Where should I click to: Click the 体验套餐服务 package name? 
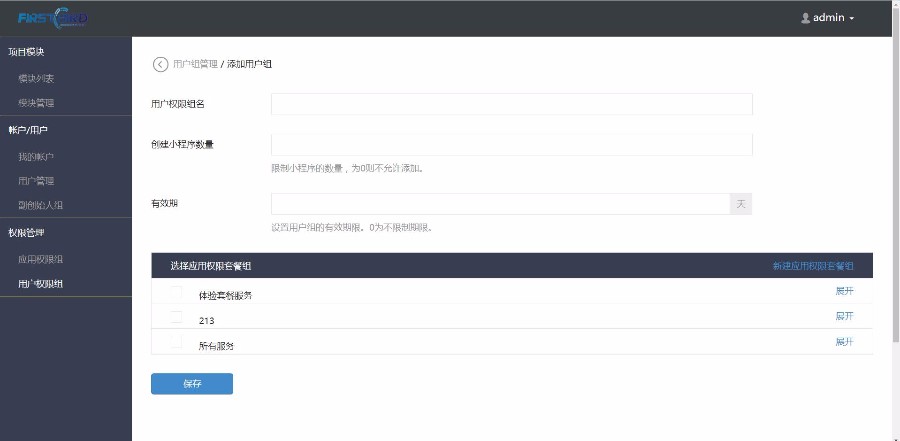[x=226, y=296]
